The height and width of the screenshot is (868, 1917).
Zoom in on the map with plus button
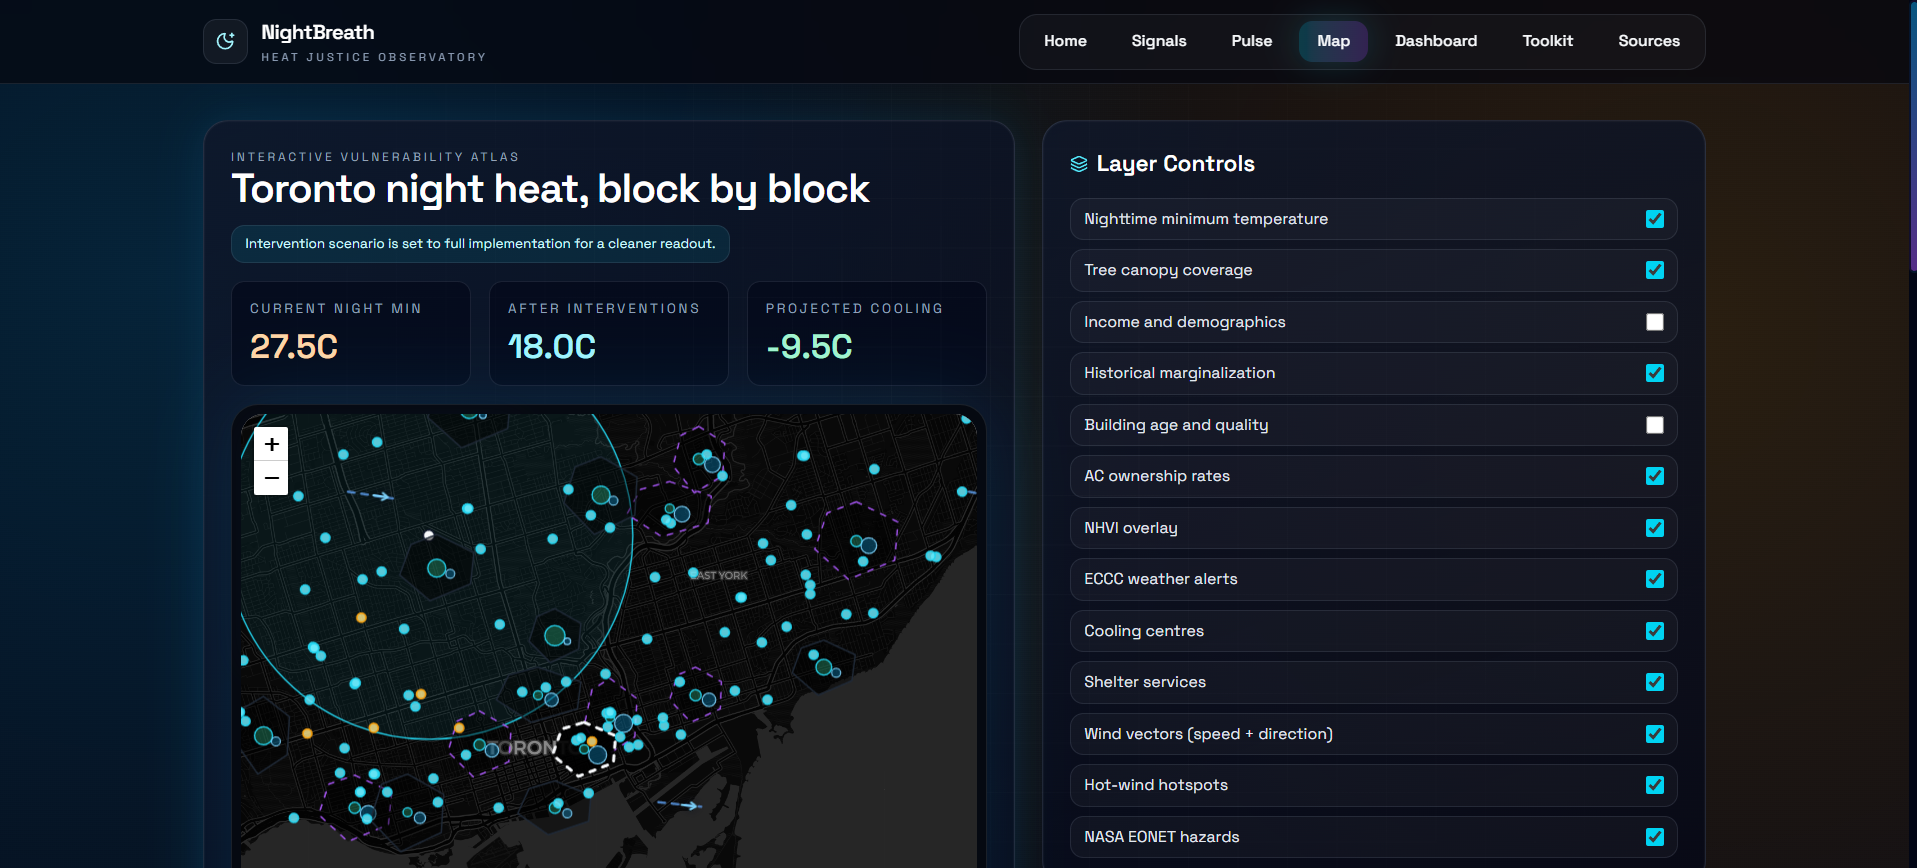(271, 444)
